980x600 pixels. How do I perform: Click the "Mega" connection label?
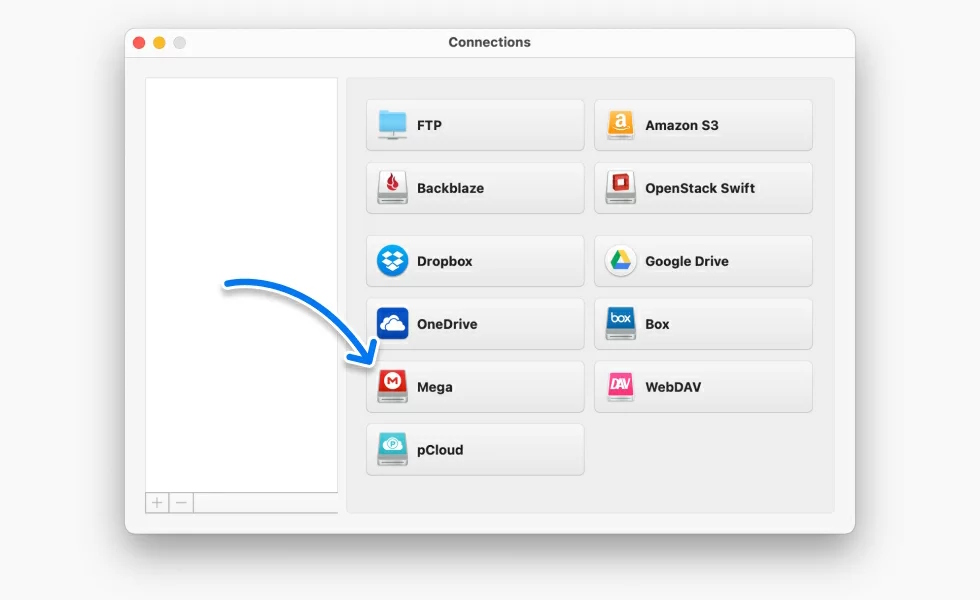coord(435,387)
